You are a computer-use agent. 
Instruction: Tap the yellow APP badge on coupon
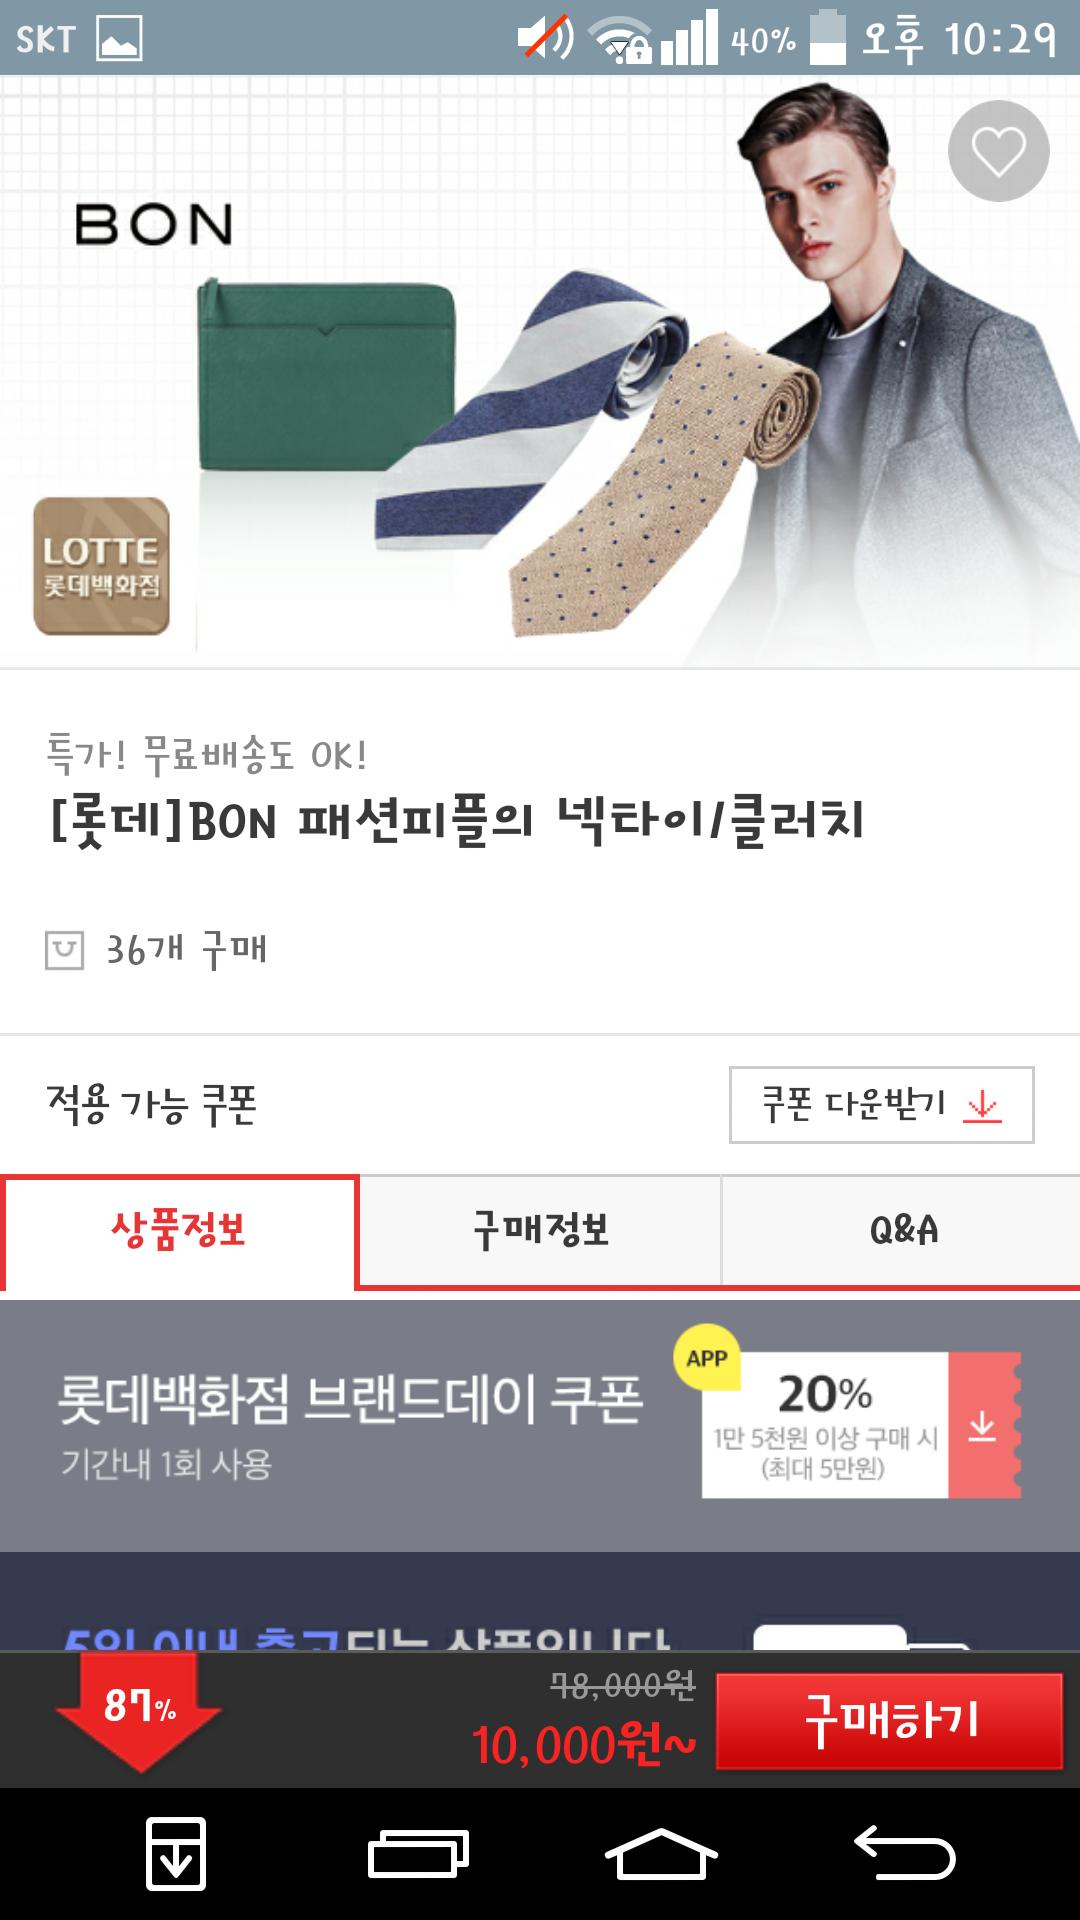coord(707,1358)
